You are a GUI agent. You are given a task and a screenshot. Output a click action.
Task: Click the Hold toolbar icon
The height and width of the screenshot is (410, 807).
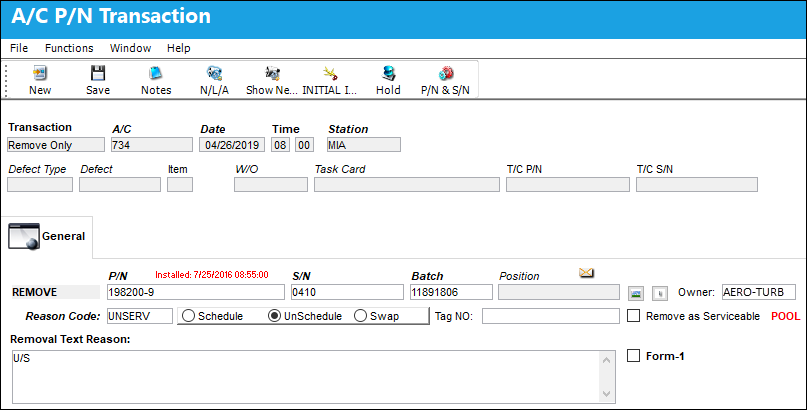[x=388, y=74]
